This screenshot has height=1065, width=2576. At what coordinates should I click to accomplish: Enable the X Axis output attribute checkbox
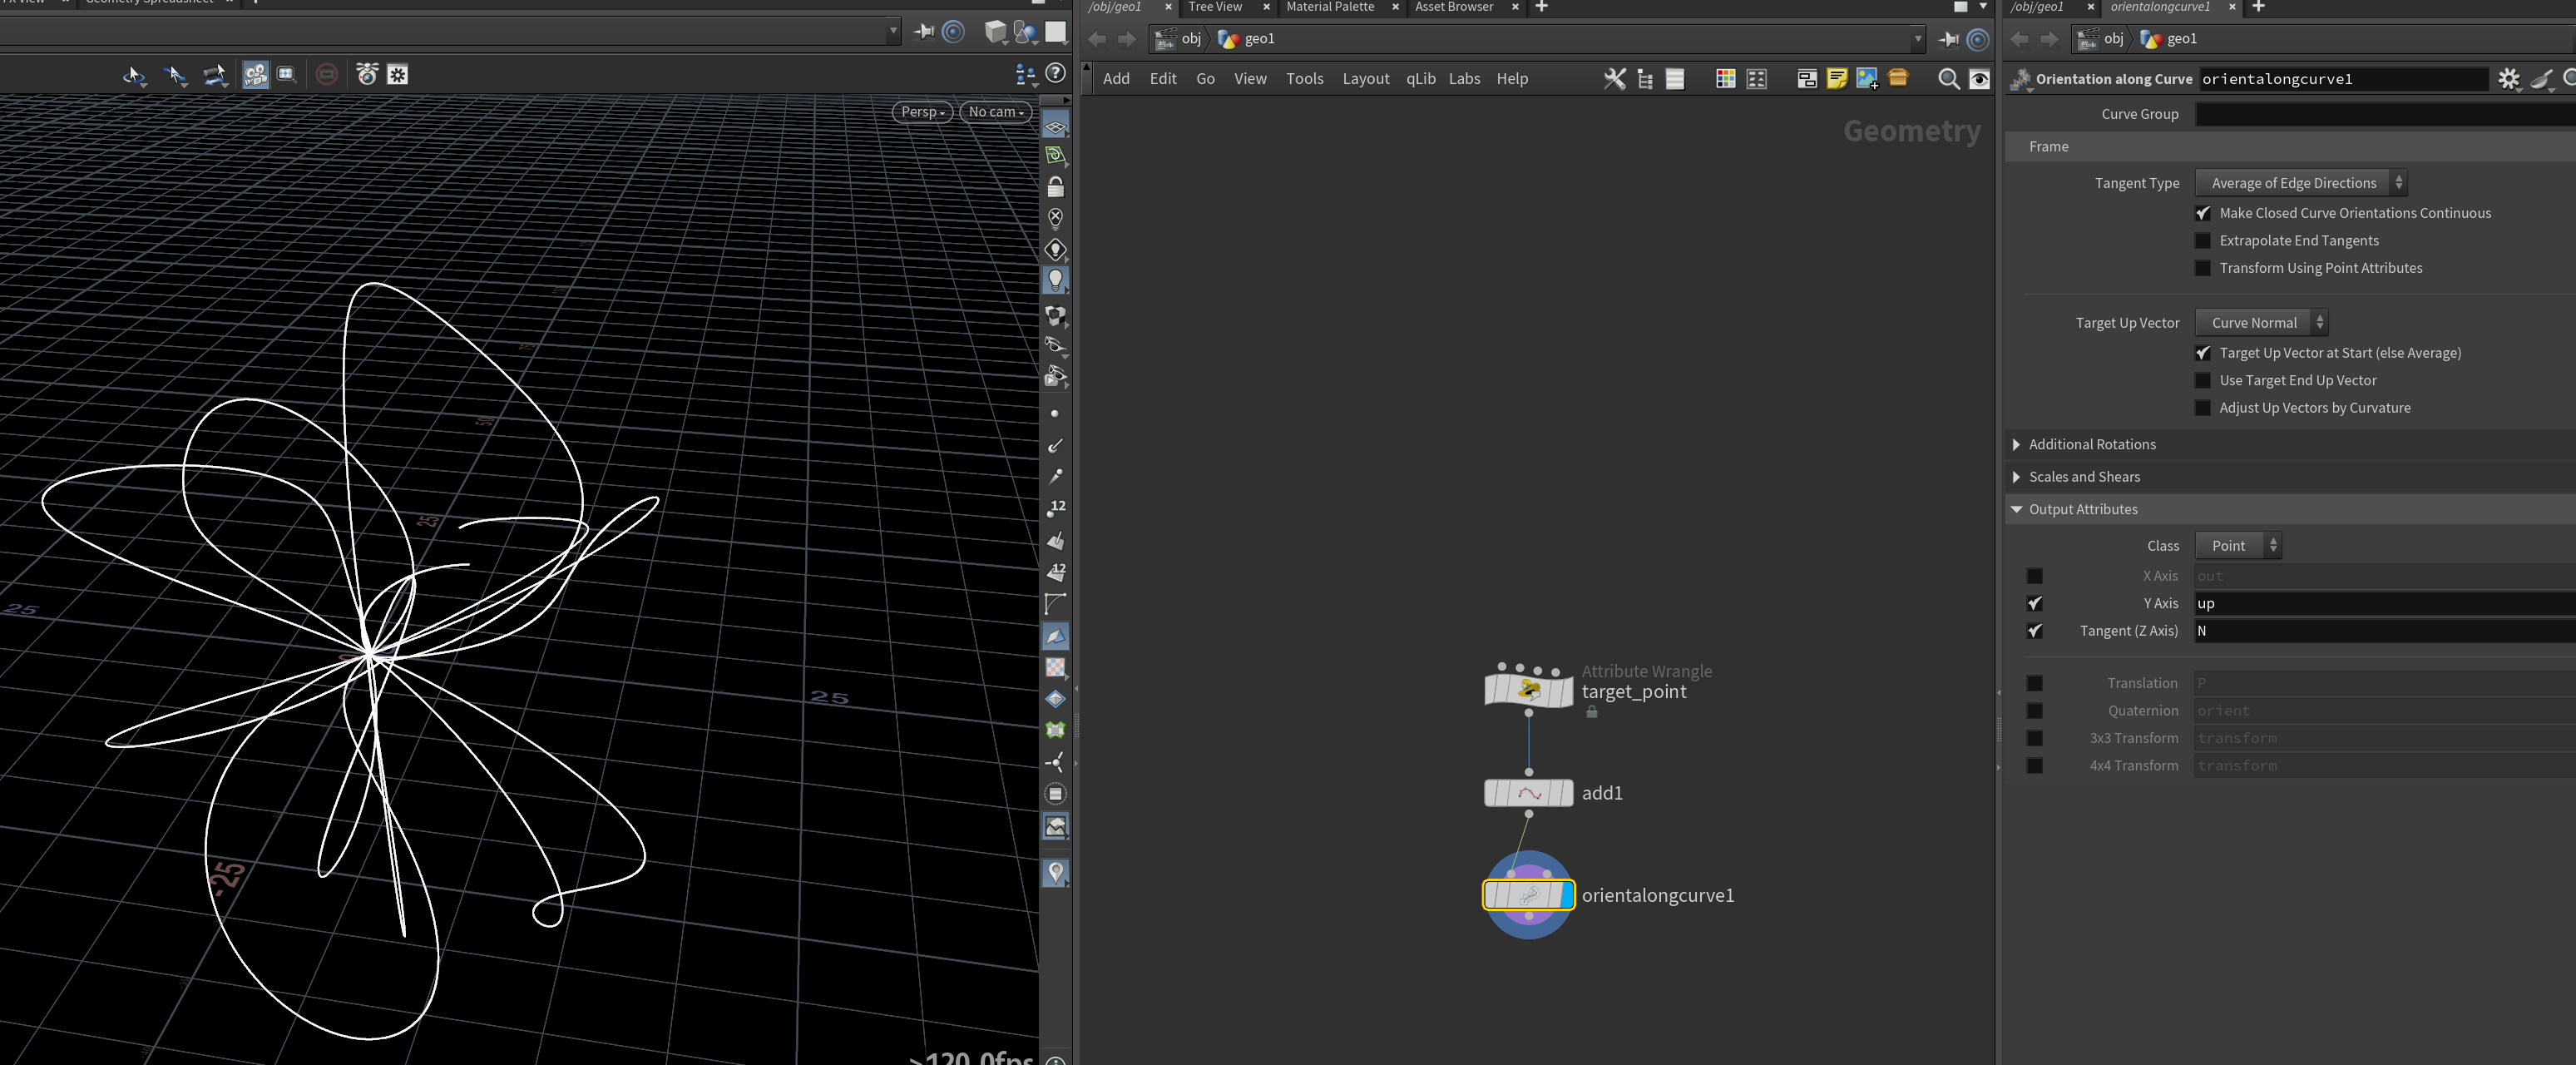coord(2034,576)
